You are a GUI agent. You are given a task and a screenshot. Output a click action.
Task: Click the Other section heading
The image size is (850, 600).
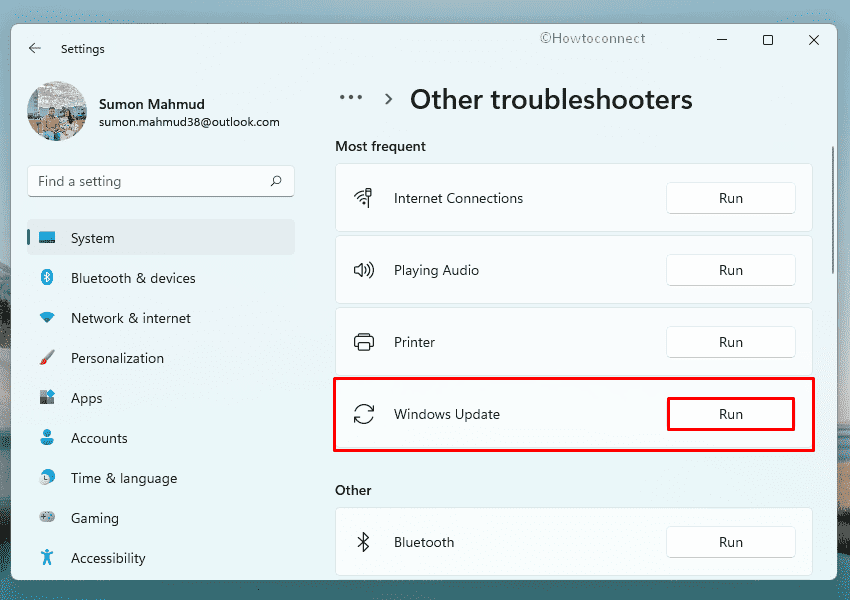(x=353, y=490)
